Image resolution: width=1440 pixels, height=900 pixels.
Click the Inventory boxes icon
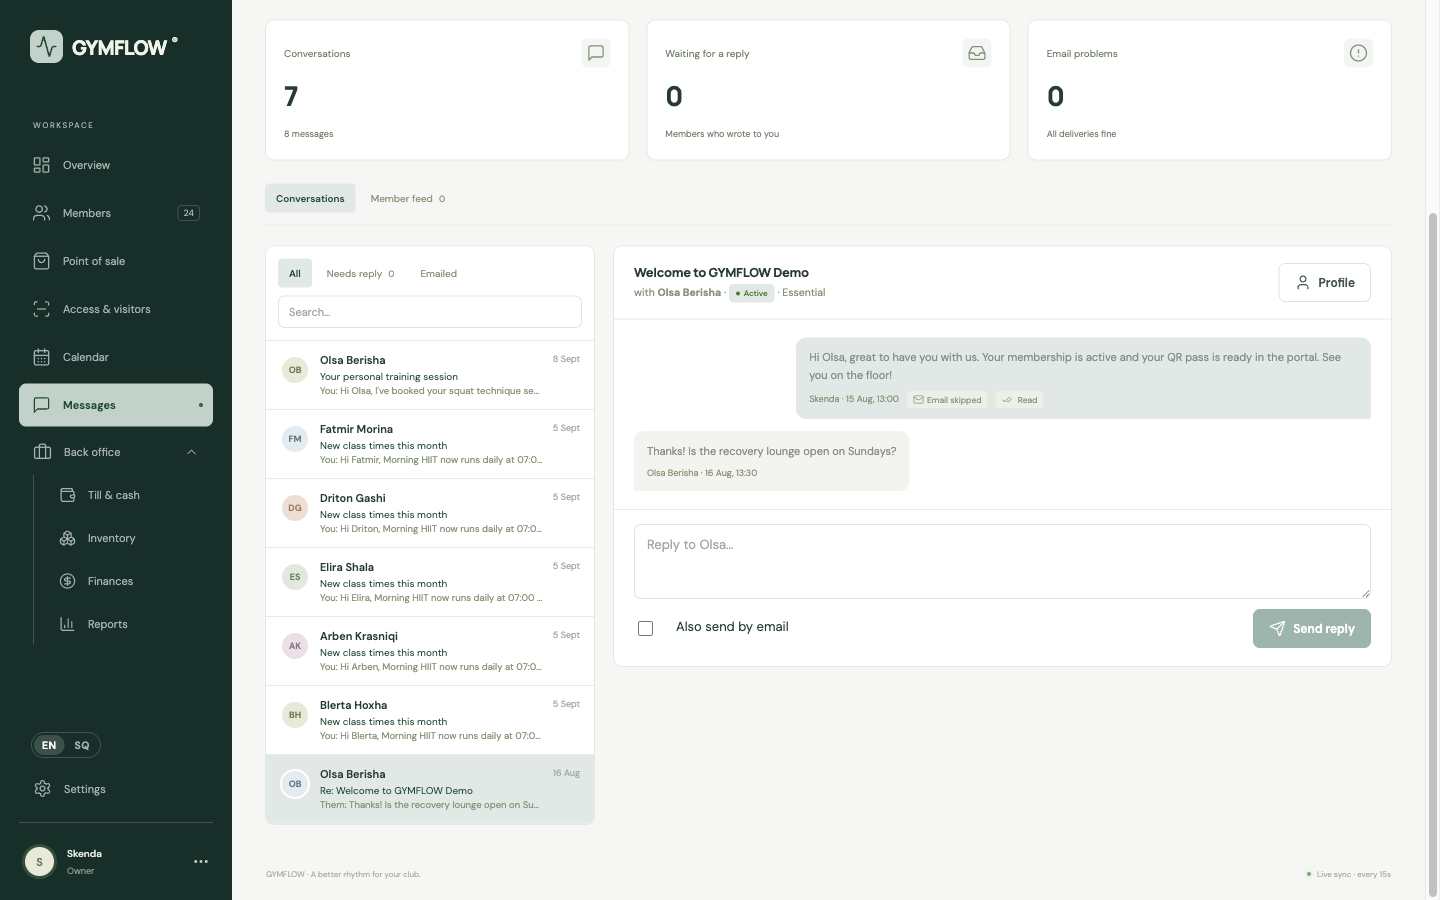click(68, 538)
